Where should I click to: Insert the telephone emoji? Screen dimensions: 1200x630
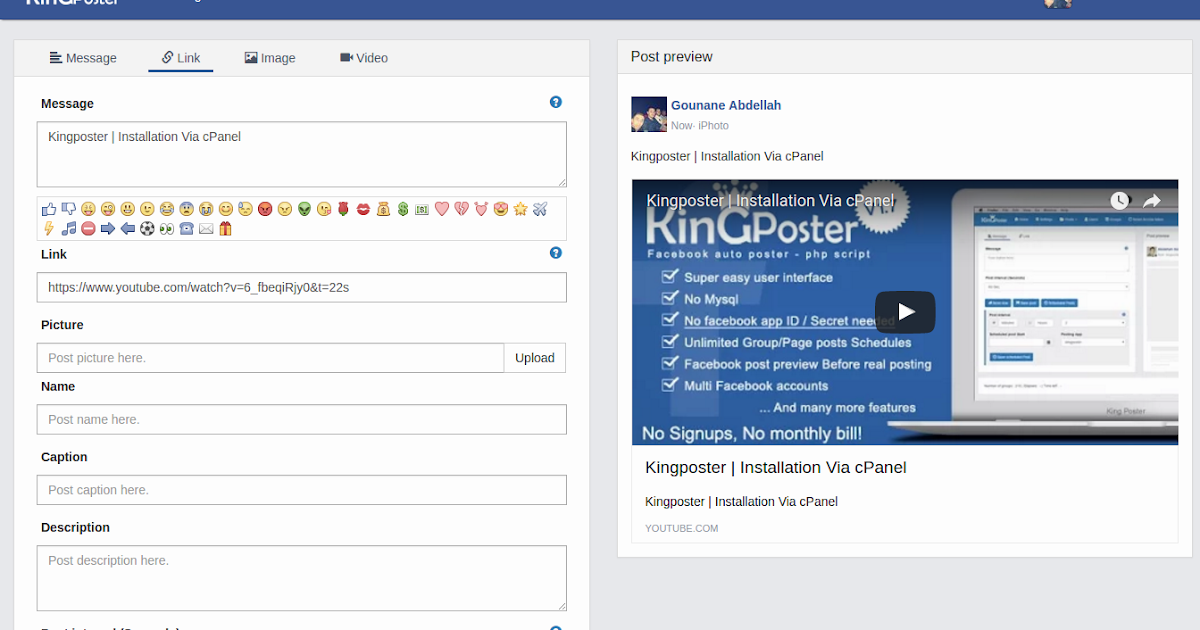186,228
